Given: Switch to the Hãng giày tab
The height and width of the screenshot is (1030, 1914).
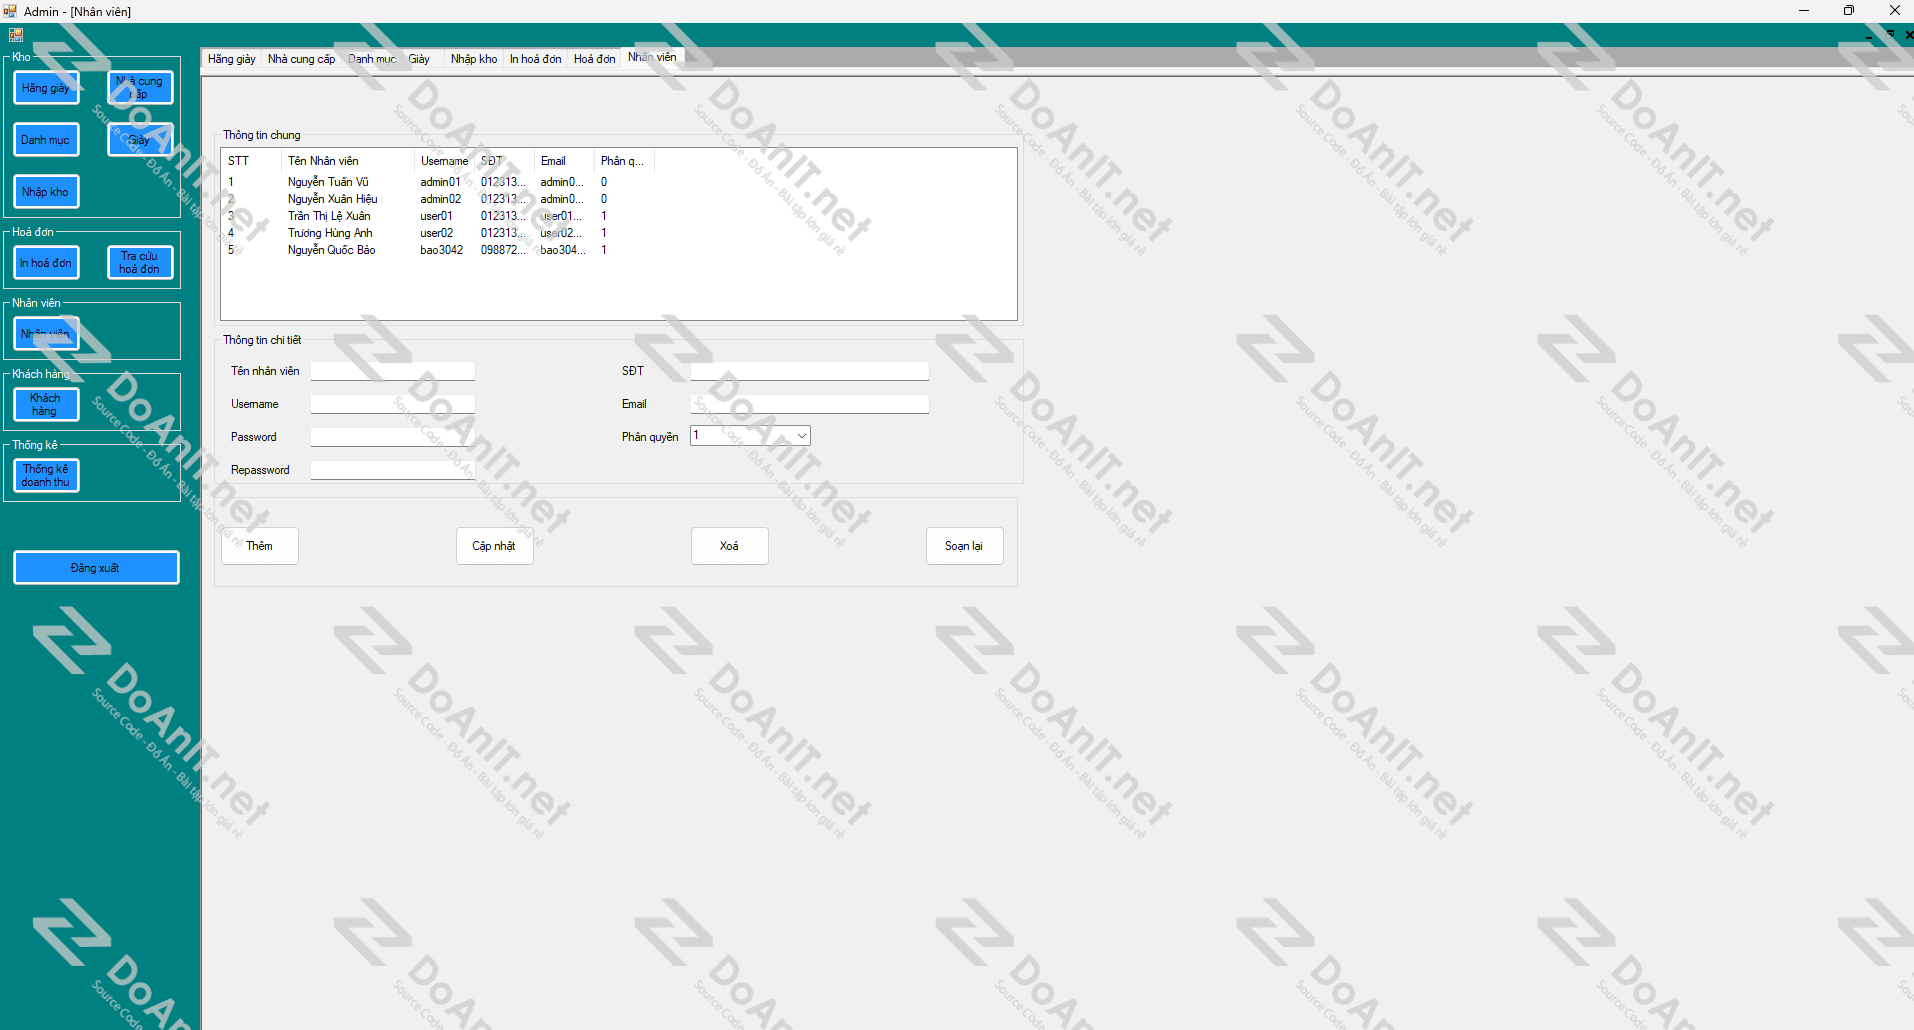Looking at the screenshot, I should [231, 59].
